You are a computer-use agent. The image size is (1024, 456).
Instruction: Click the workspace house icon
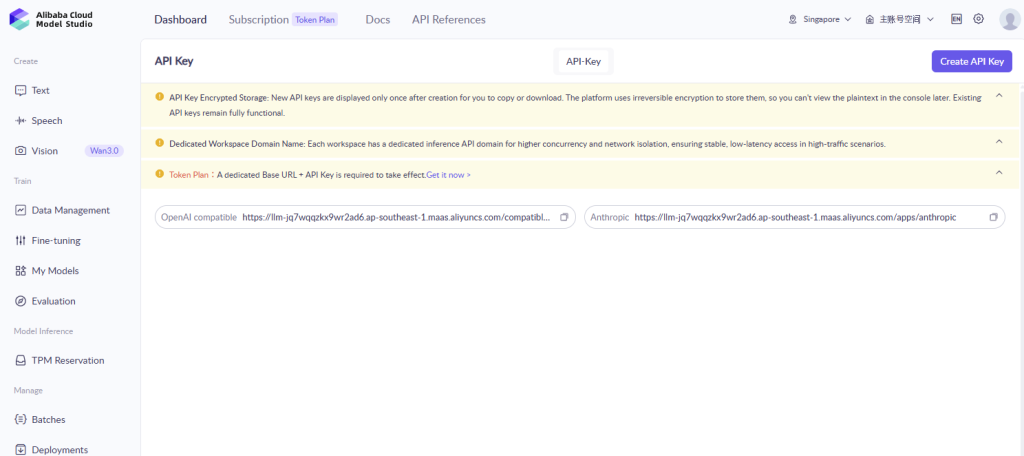click(x=869, y=20)
